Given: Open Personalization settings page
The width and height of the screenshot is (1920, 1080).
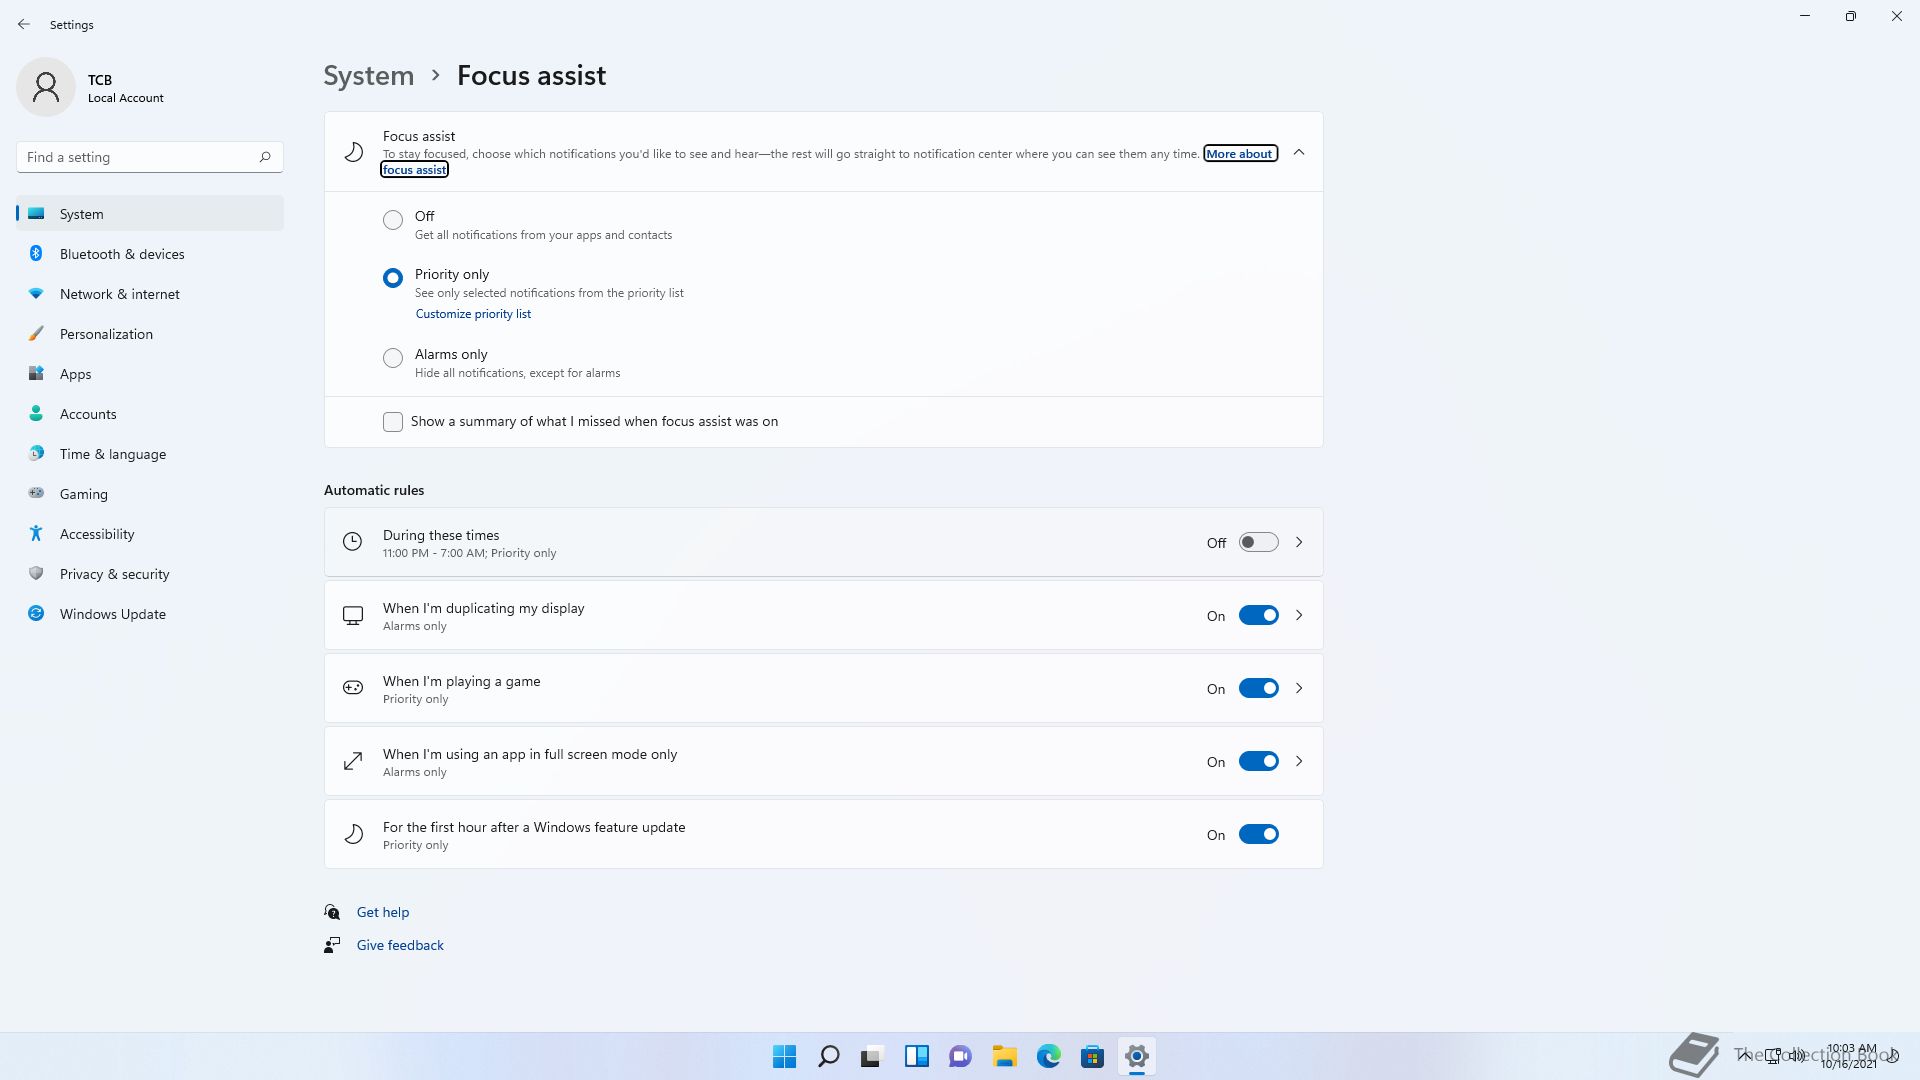Looking at the screenshot, I should [150, 334].
